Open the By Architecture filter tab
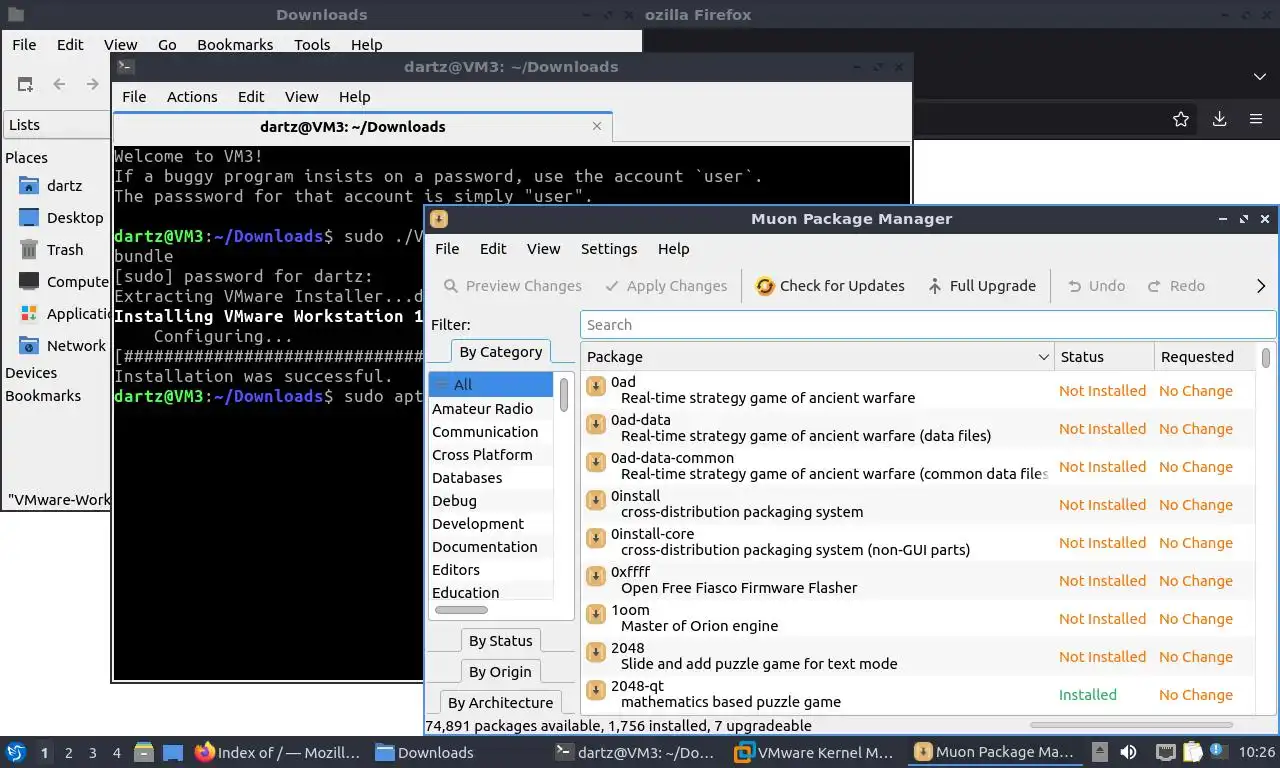 click(500, 703)
